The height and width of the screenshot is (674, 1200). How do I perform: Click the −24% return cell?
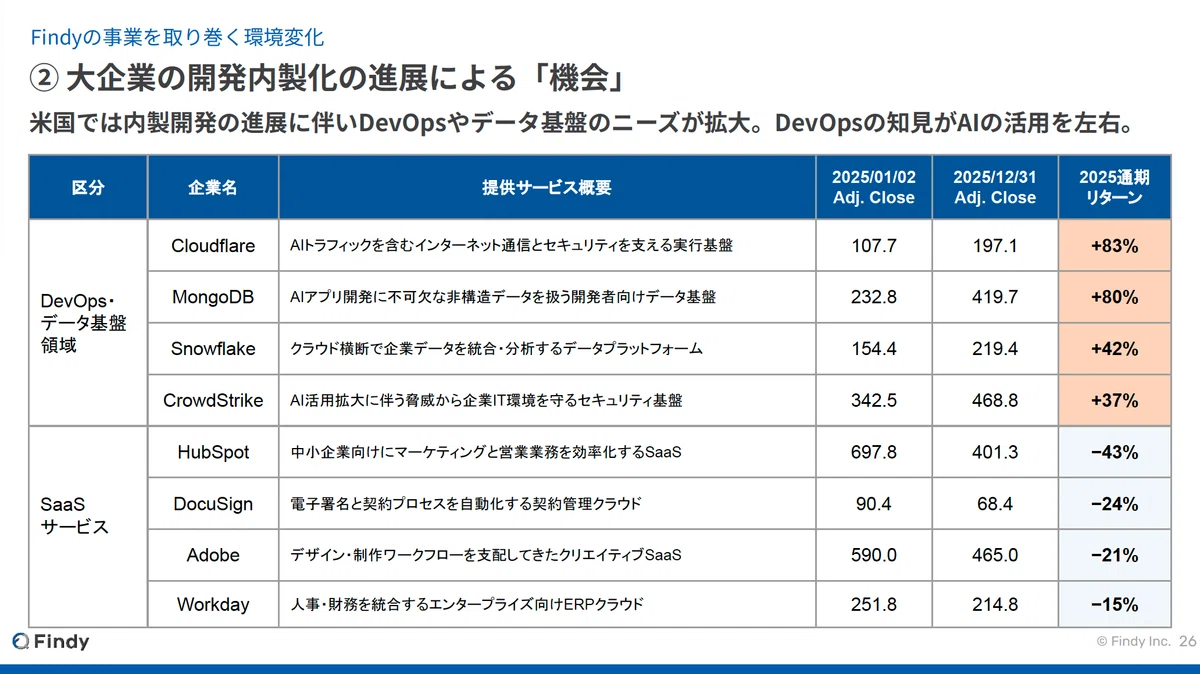(x=1115, y=504)
